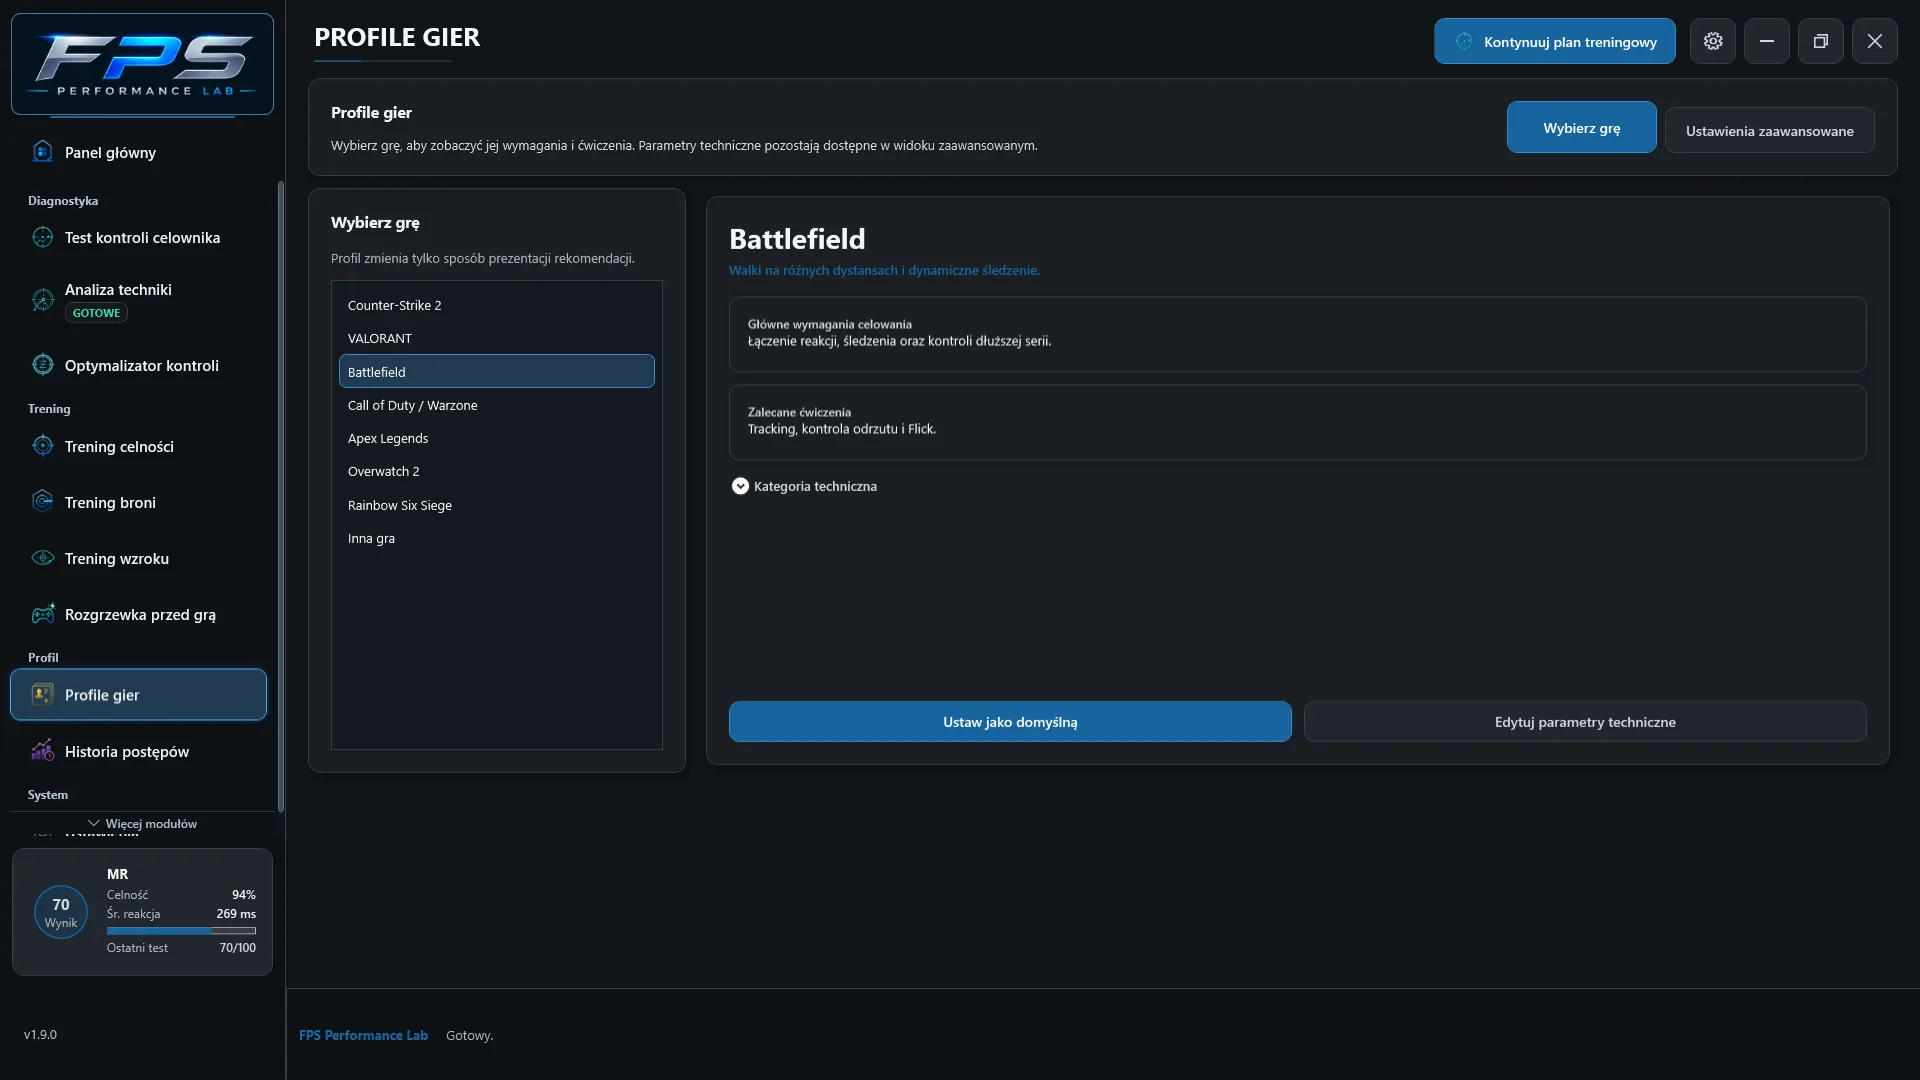Viewport: 1920px width, 1080px height.
Task: Click the FPS Performance Lab logo
Action: pos(142,64)
